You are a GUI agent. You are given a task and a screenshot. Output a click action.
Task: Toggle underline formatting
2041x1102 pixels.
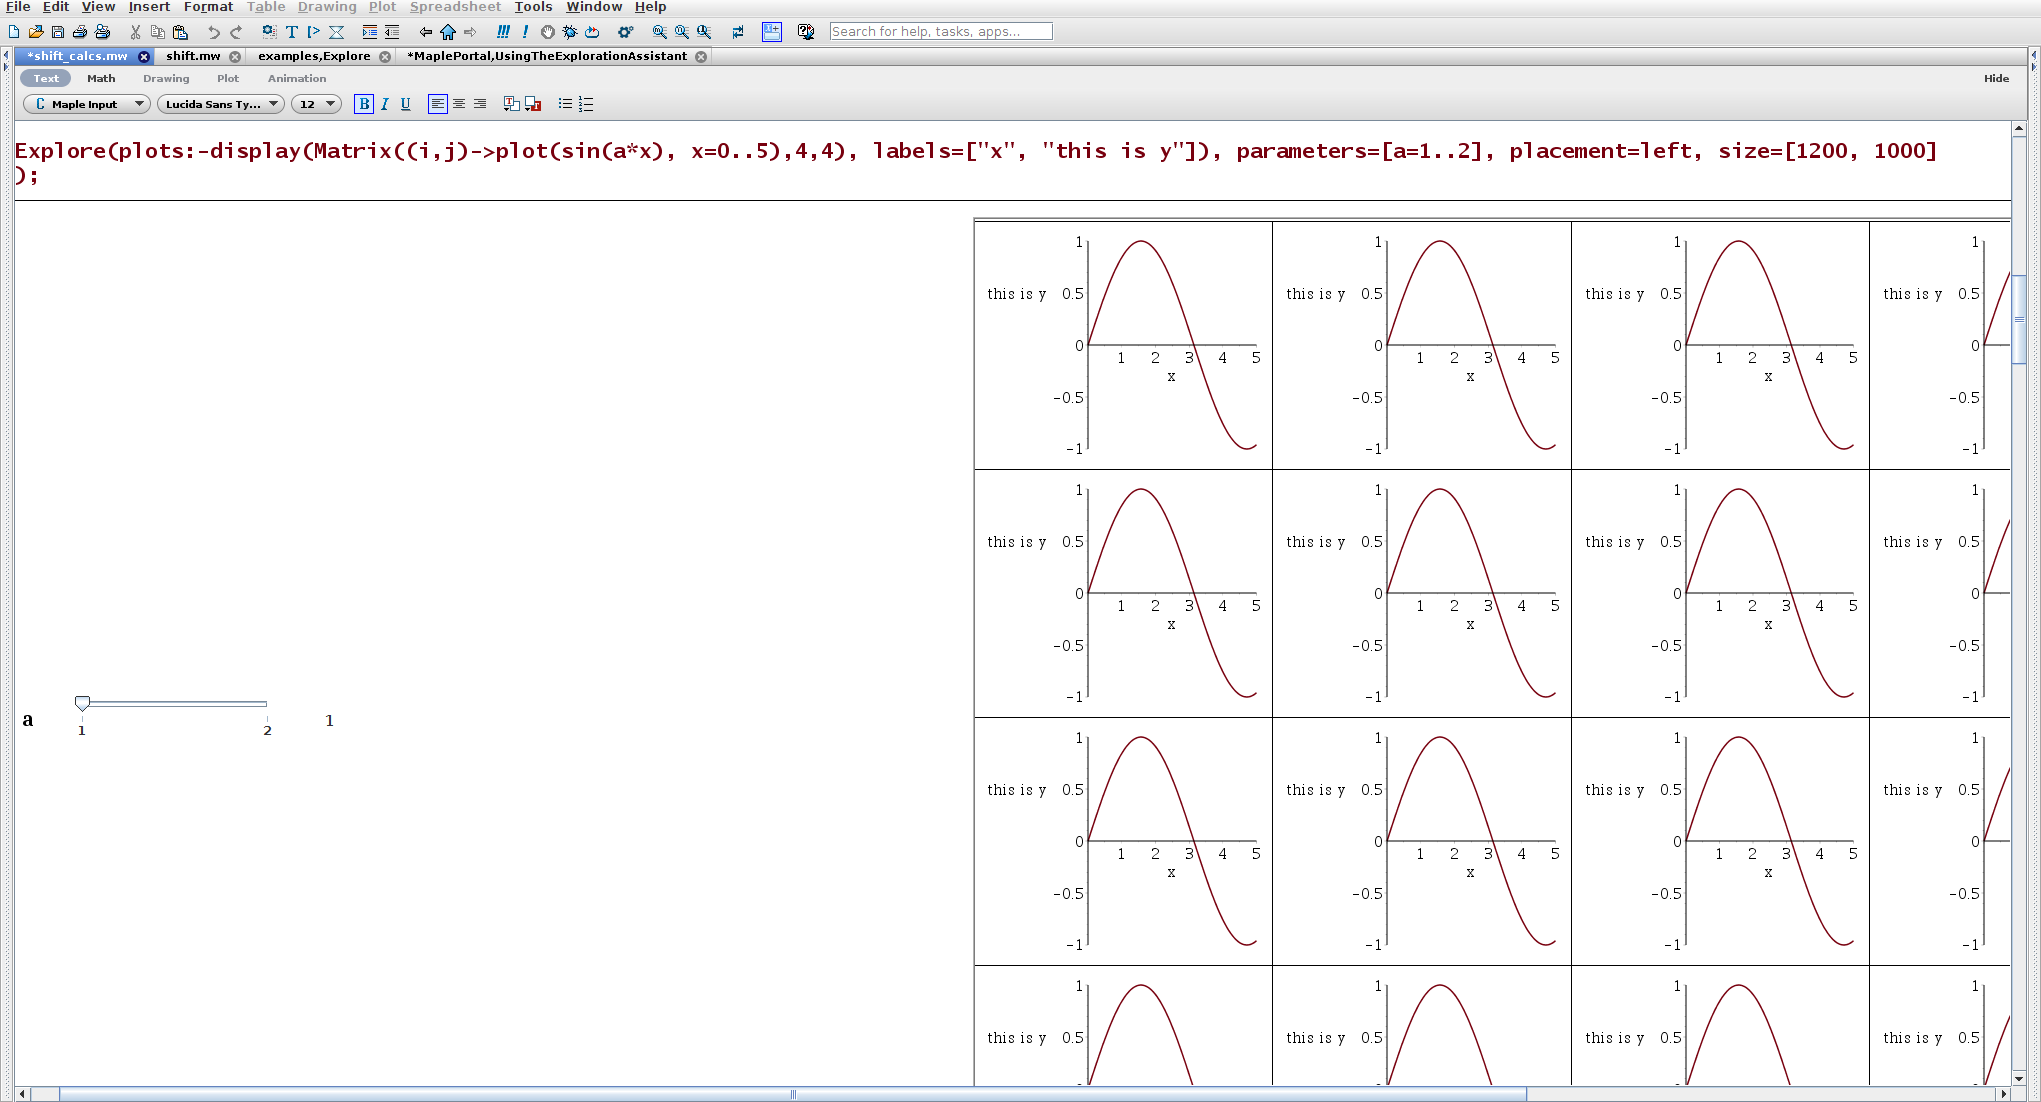point(405,104)
